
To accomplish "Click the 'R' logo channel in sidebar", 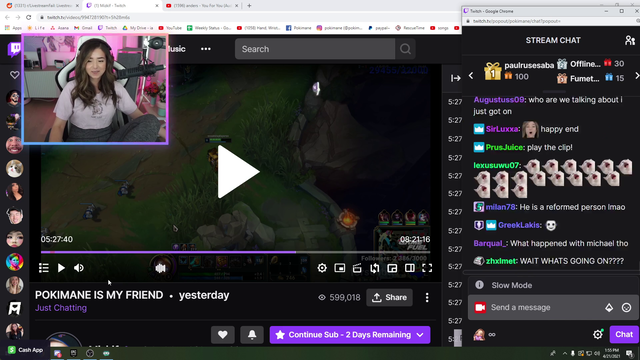I will tap(14, 308).
